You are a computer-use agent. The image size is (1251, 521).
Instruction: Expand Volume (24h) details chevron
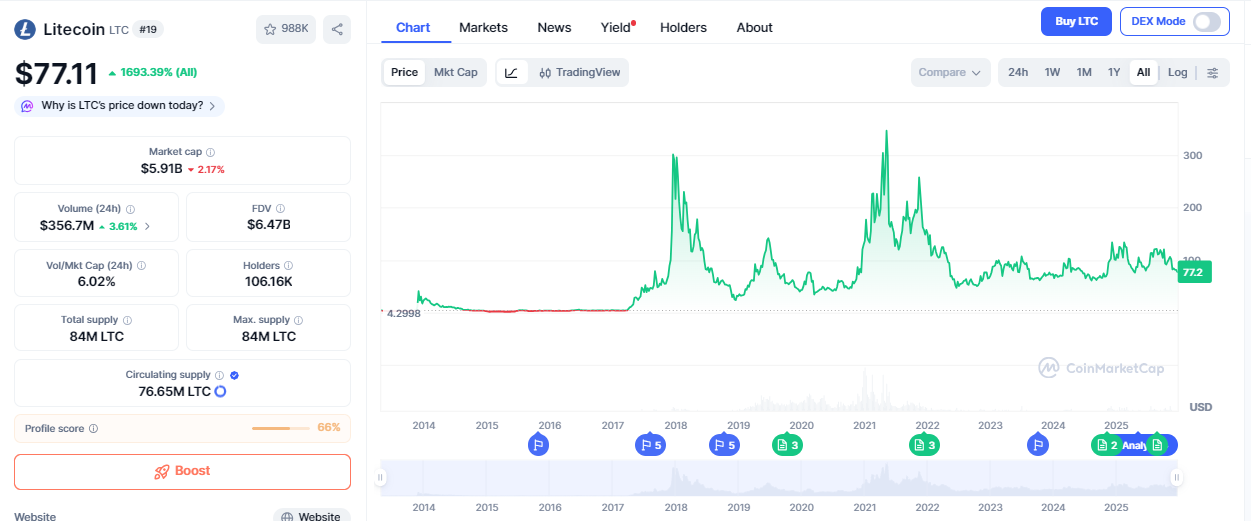[148, 226]
